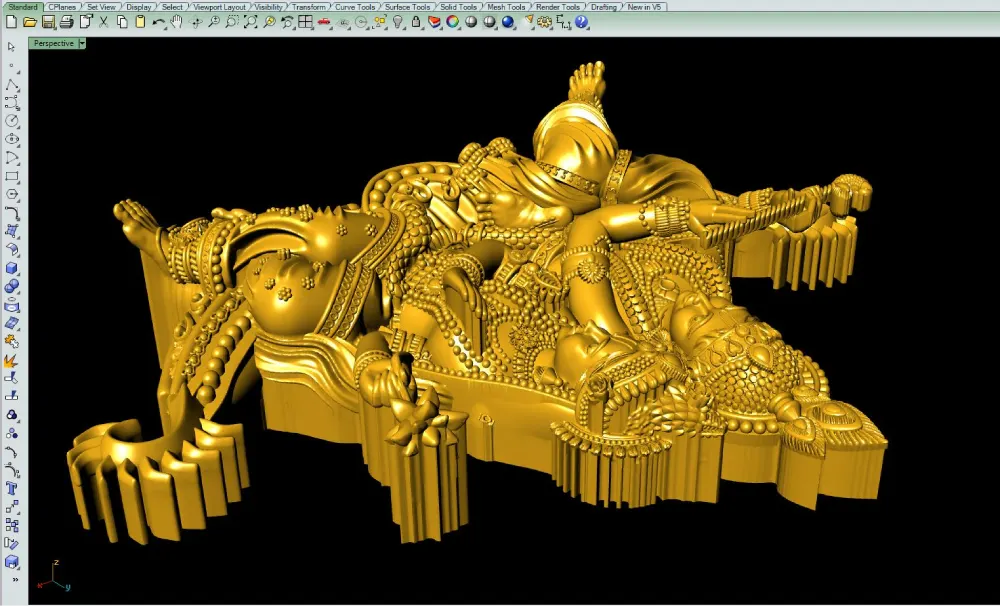Select the Rotate View tool

point(195,22)
